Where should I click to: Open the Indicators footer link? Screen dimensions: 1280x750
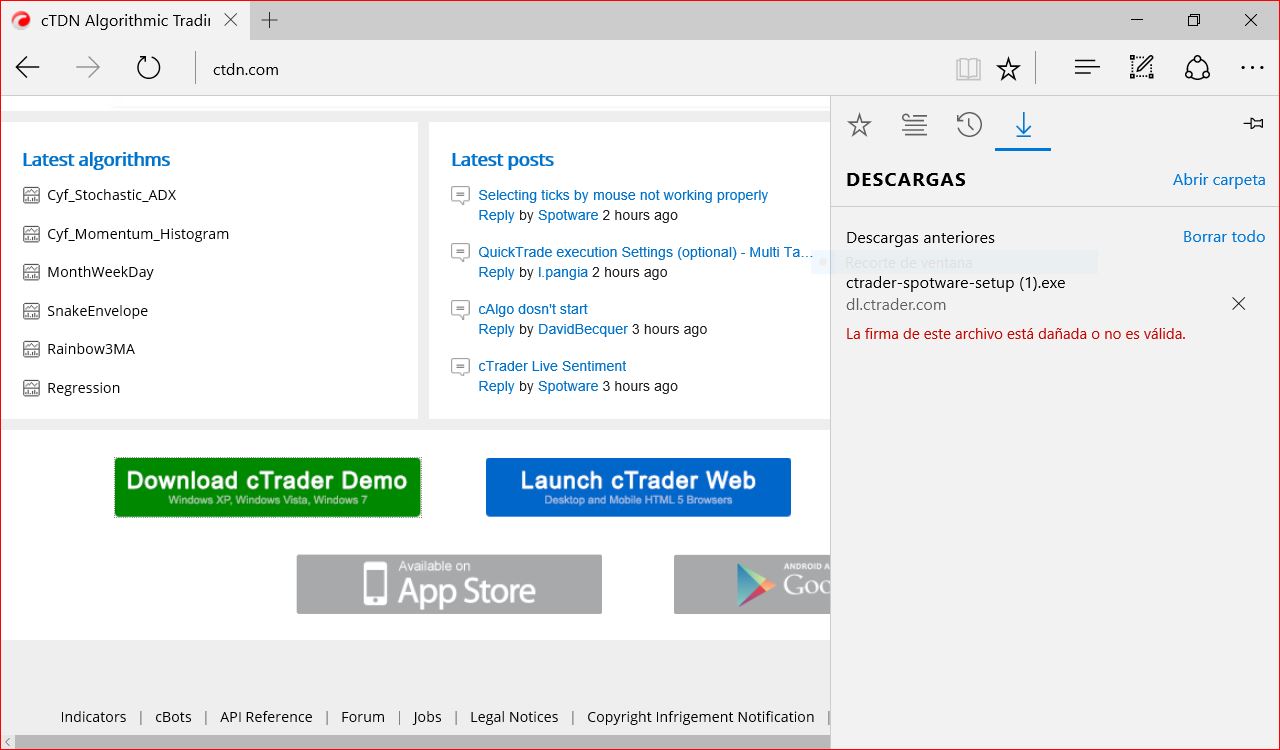click(93, 717)
